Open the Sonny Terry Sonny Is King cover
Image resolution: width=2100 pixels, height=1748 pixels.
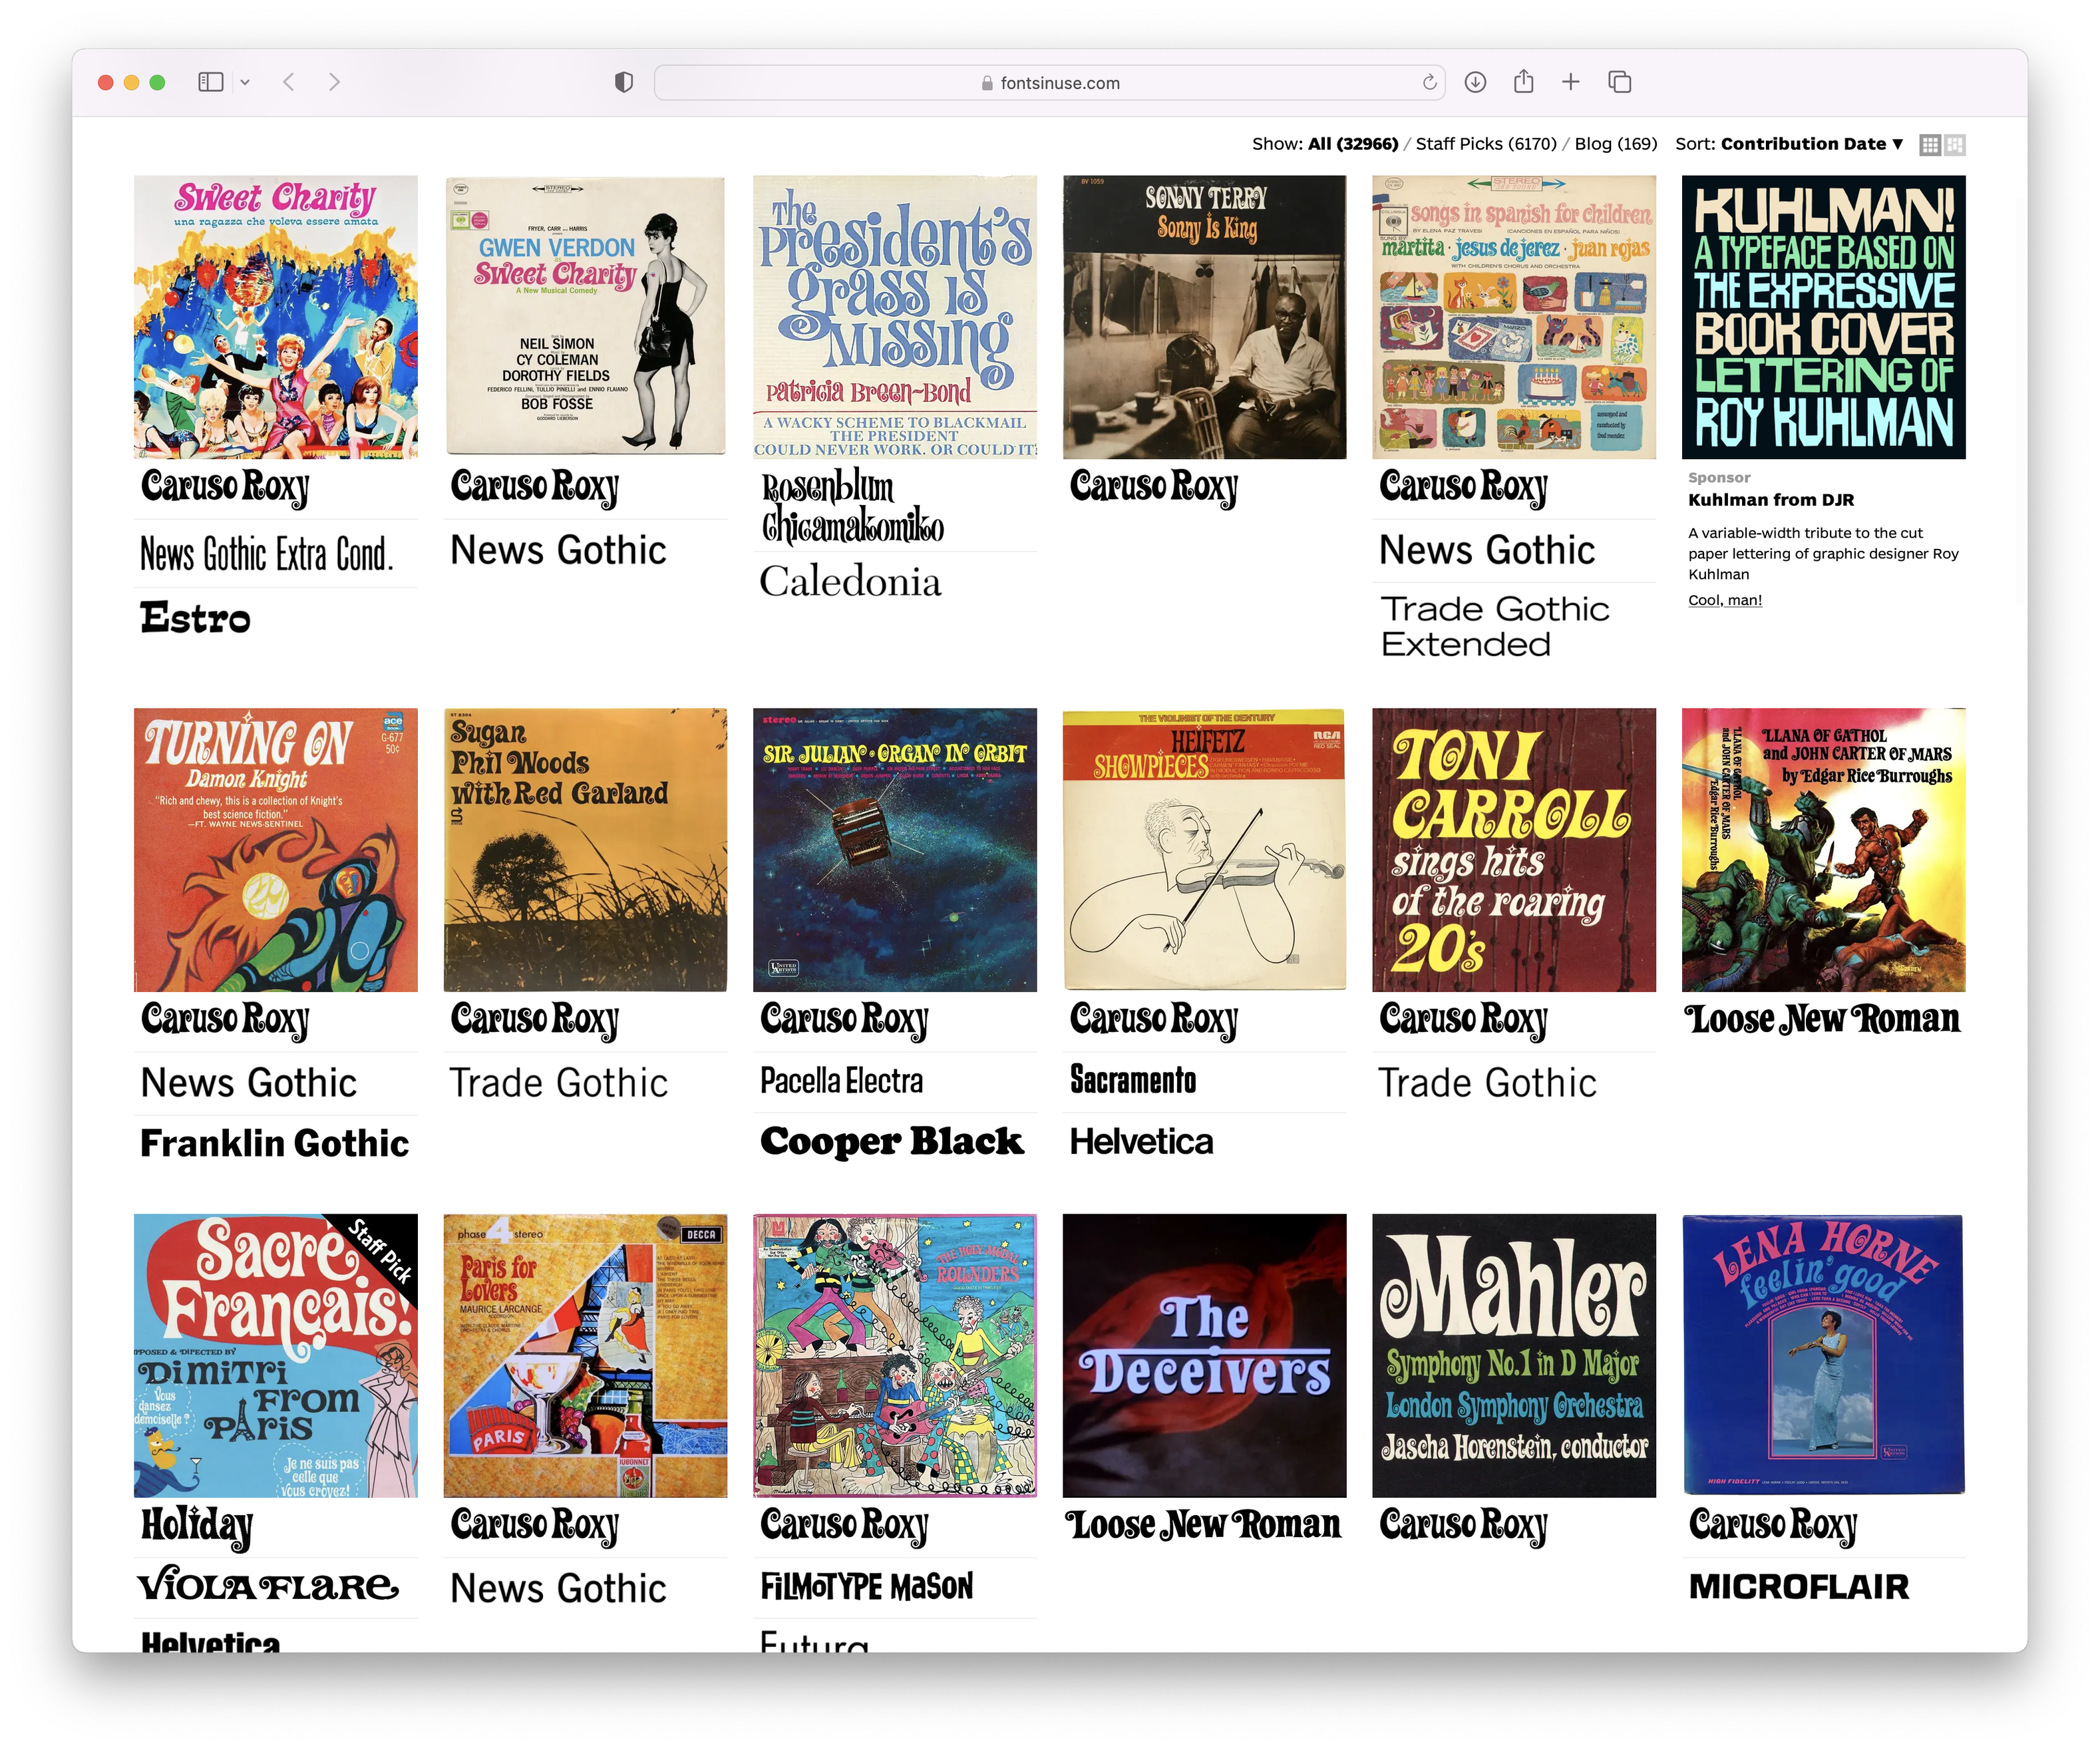pyautogui.click(x=1204, y=317)
